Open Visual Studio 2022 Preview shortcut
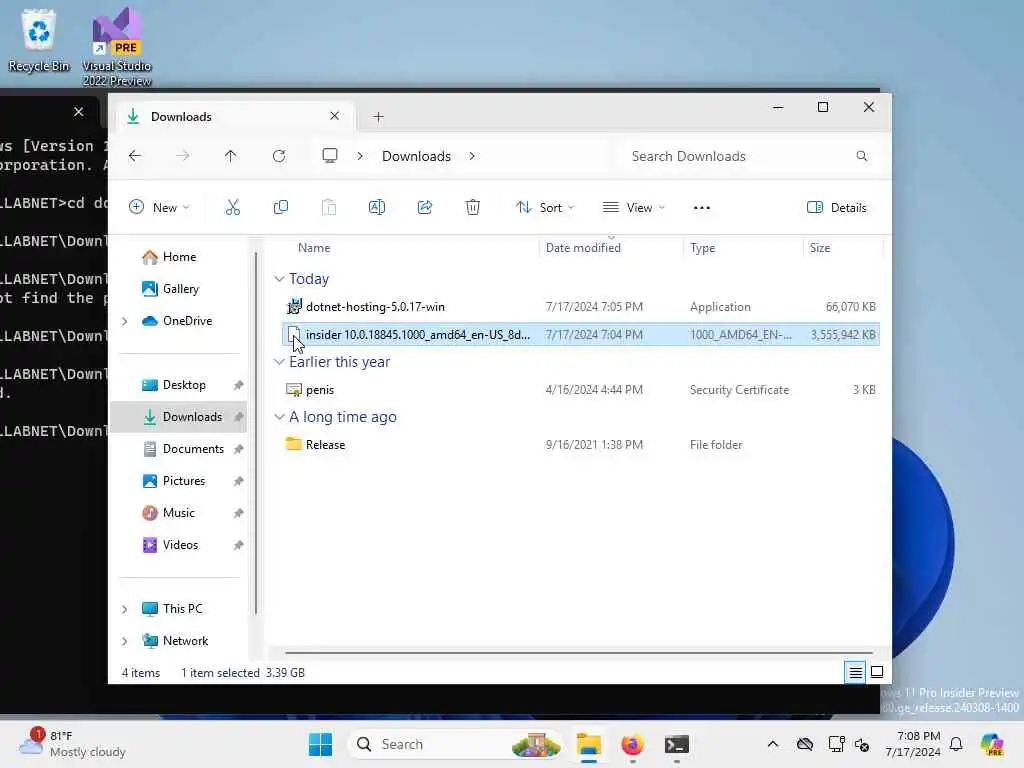1024x768 pixels. pos(117,47)
